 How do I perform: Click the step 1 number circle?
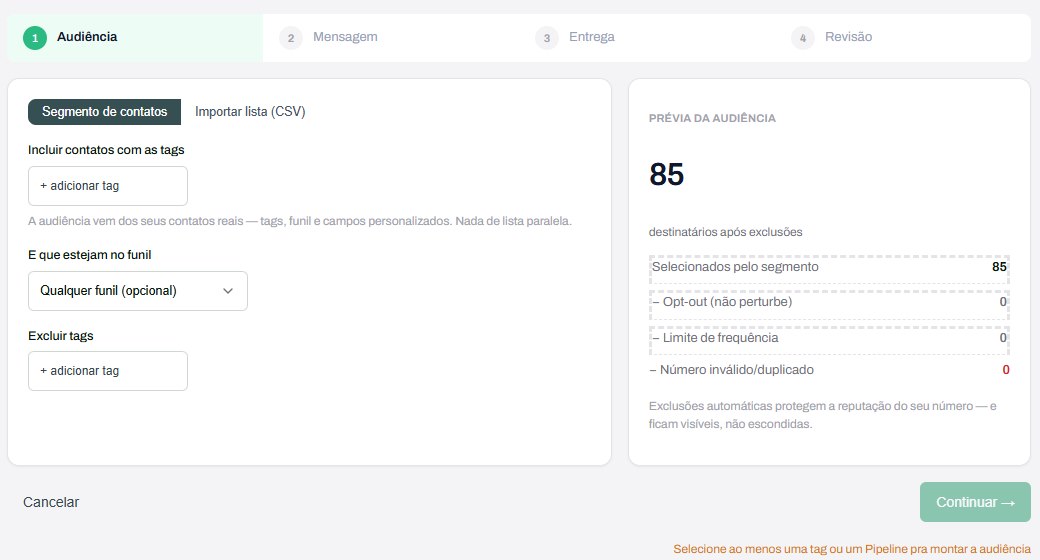click(35, 38)
